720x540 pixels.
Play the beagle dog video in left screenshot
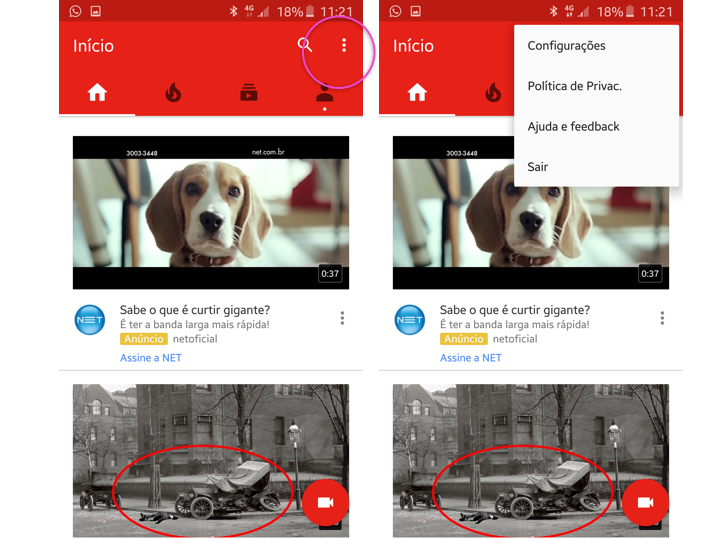211,213
